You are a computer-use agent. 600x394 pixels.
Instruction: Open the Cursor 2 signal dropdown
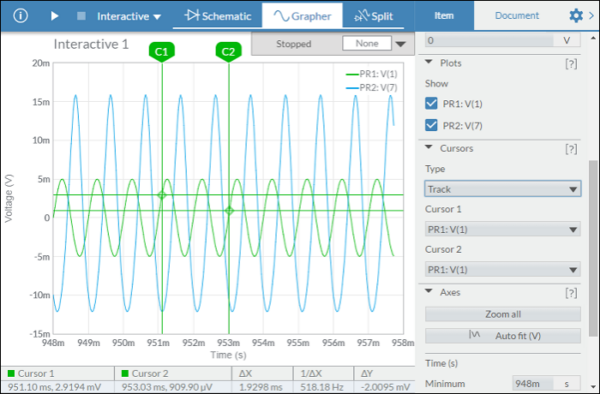point(502,270)
